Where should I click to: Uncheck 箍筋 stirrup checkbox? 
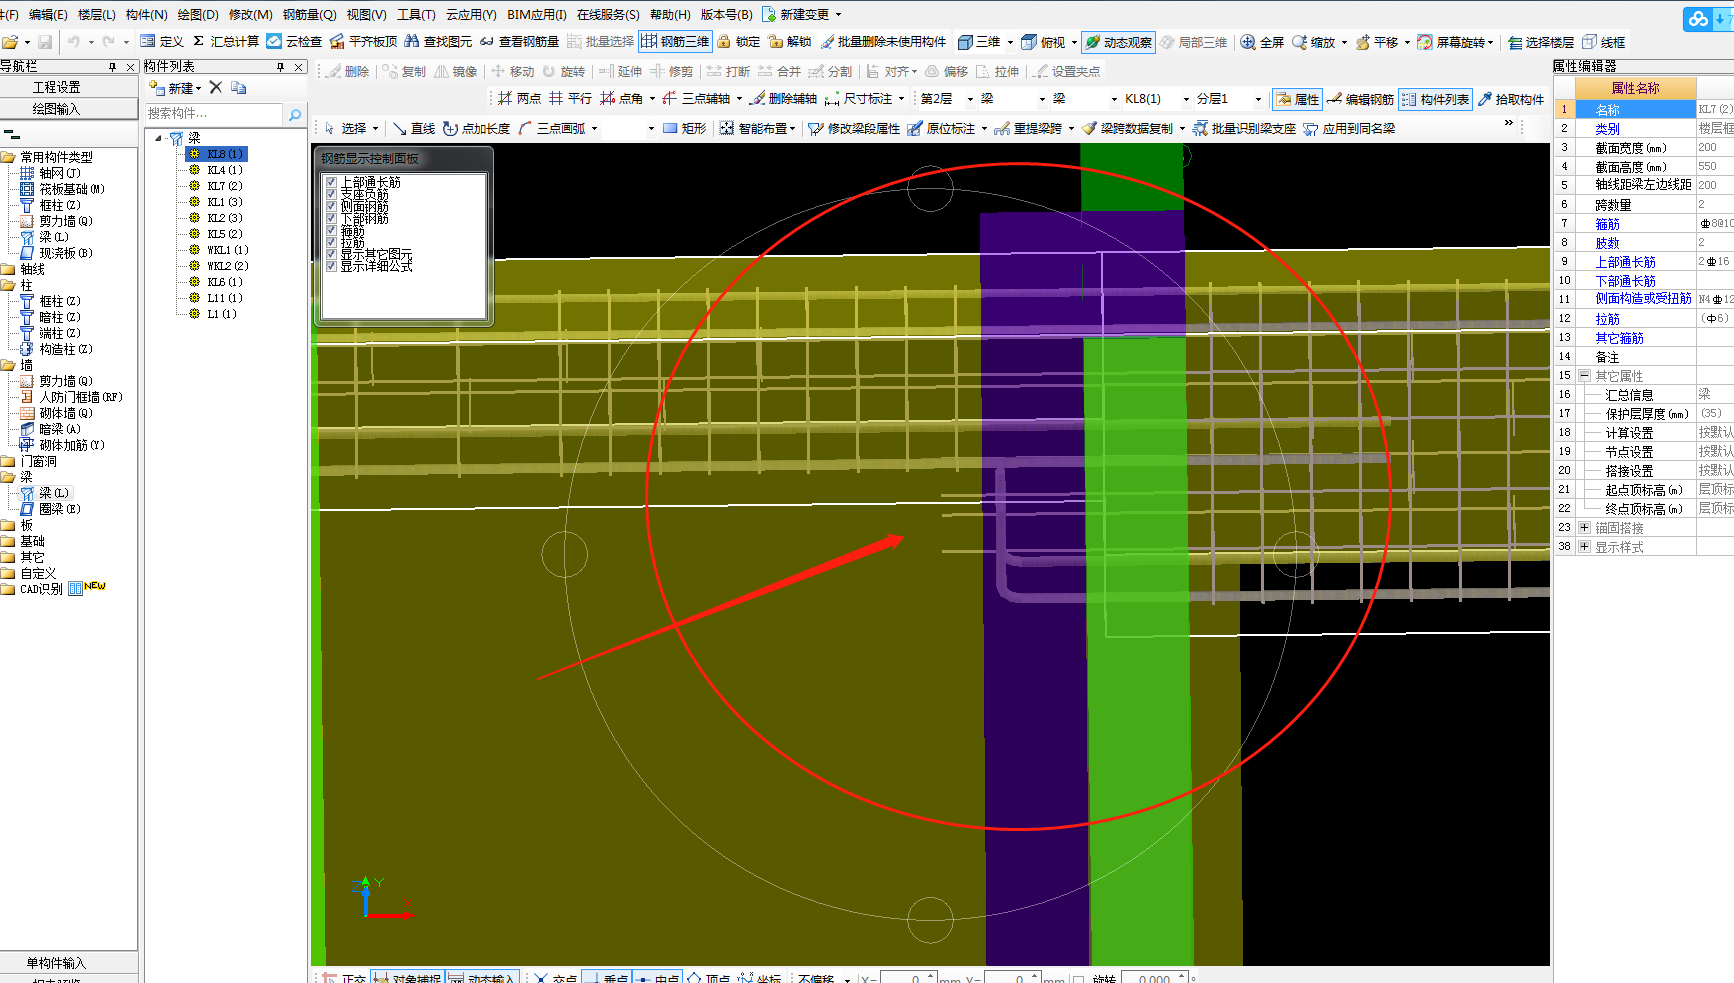click(x=331, y=230)
